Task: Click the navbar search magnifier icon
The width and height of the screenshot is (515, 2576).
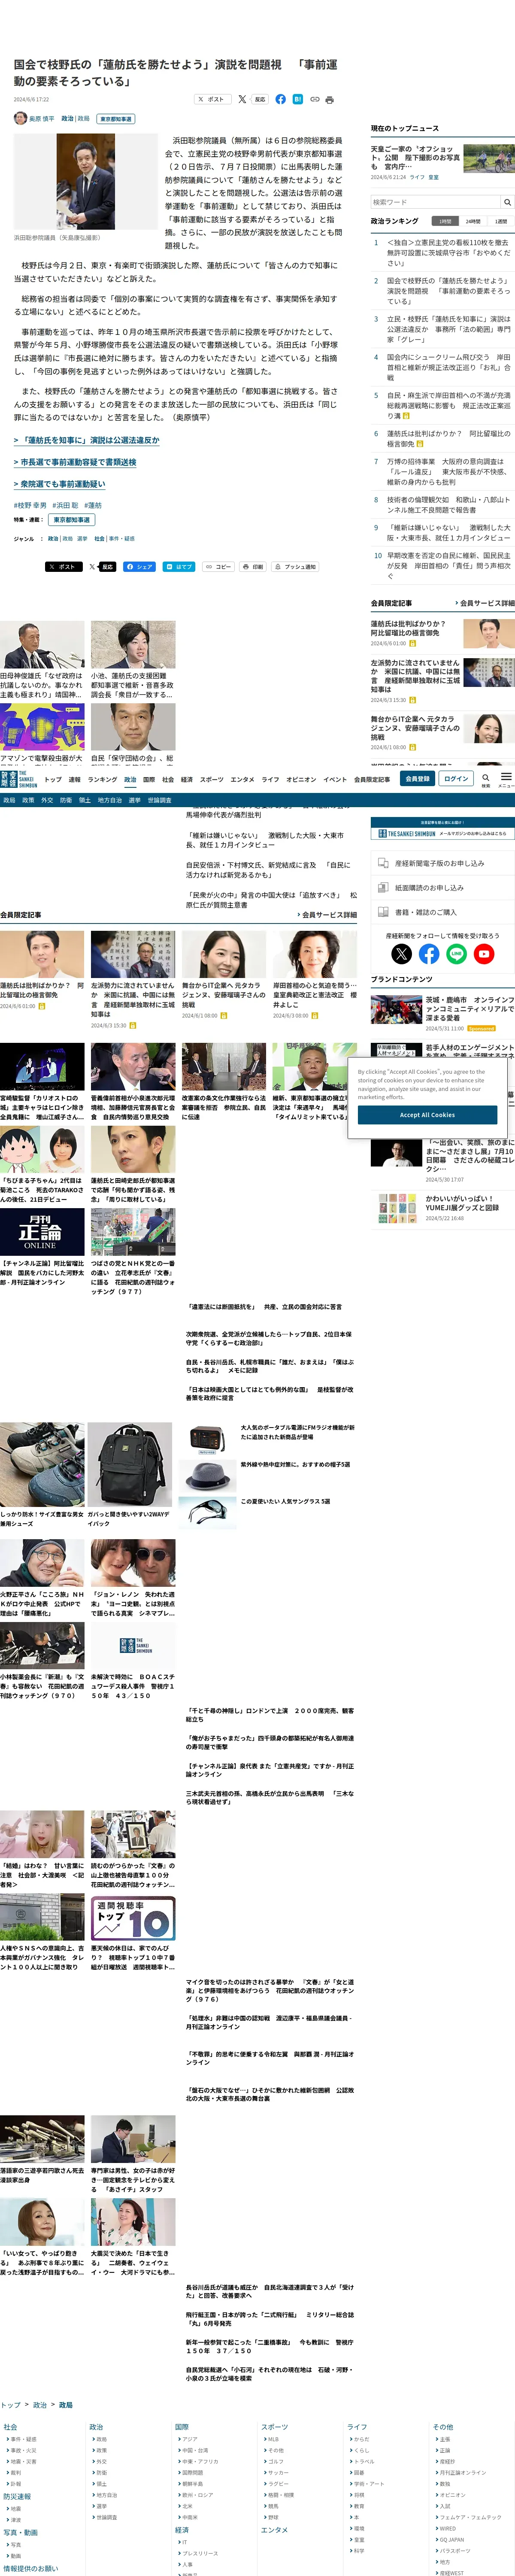Action: pyautogui.click(x=486, y=778)
